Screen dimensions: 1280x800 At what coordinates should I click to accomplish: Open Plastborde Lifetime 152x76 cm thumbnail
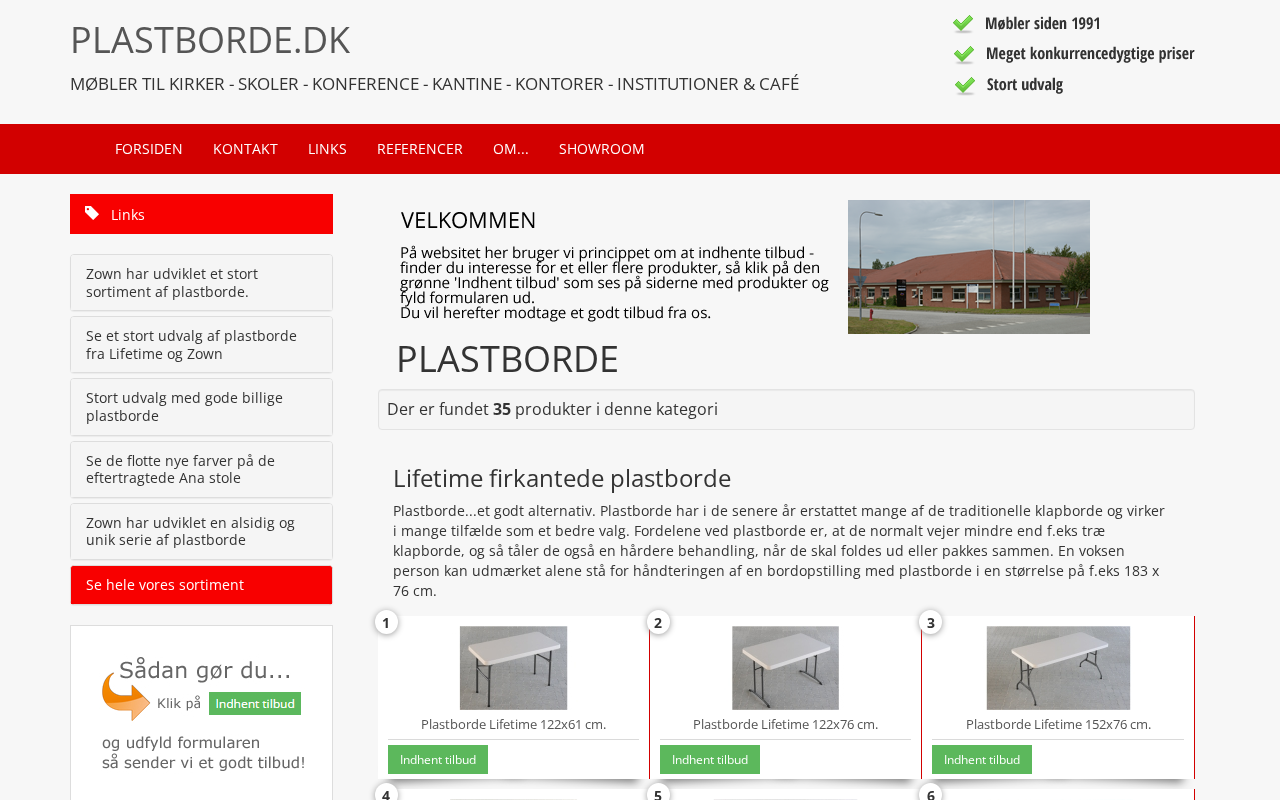pyautogui.click(x=1058, y=668)
